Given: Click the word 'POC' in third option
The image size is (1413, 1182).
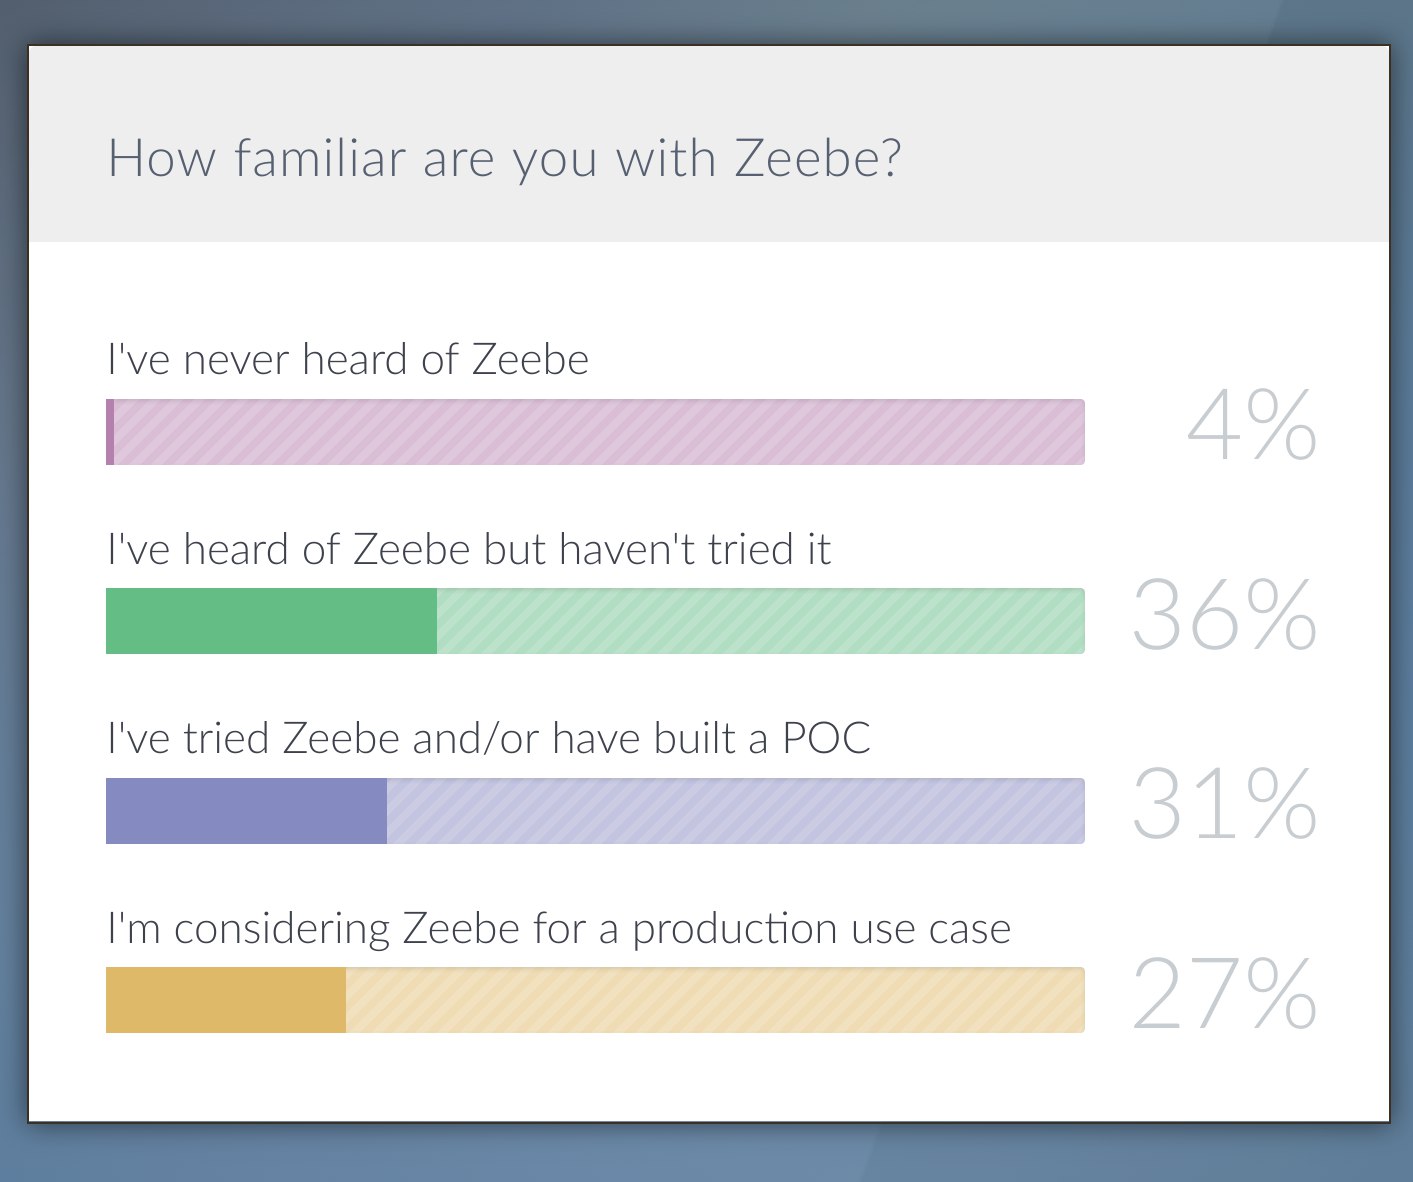Looking at the screenshot, I should pos(826,739).
